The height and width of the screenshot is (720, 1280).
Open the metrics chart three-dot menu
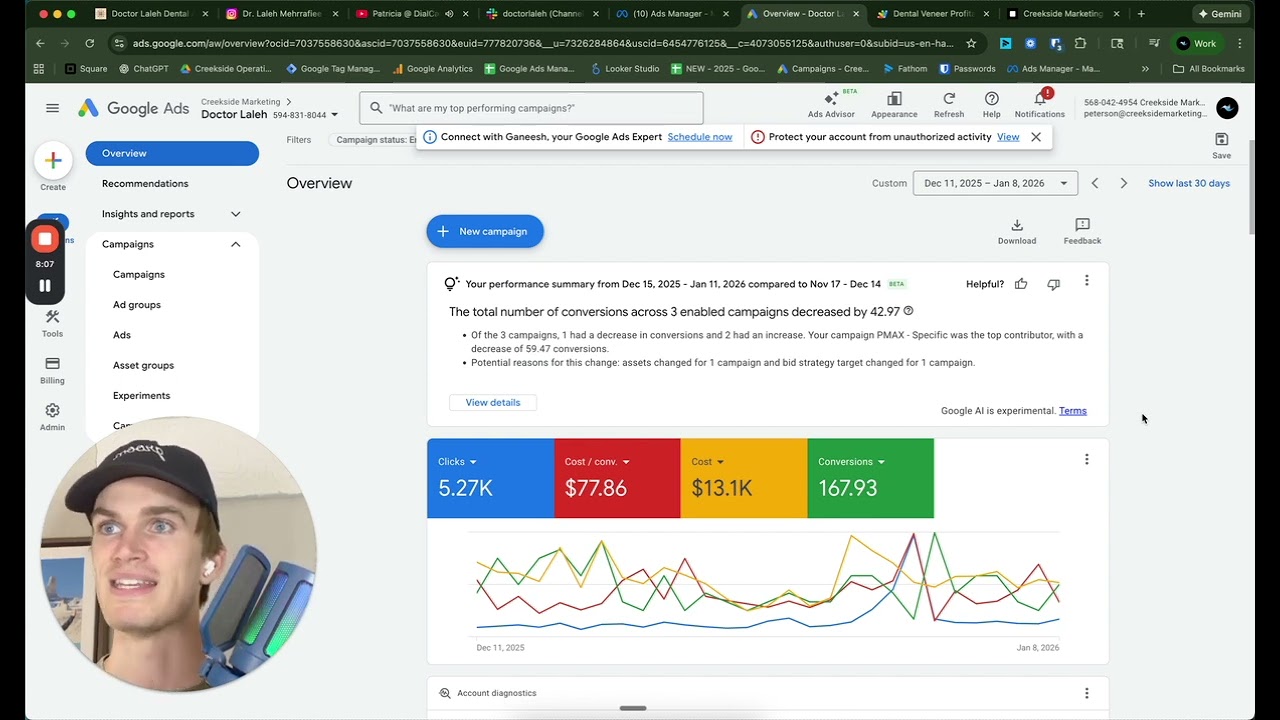[x=1087, y=459]
